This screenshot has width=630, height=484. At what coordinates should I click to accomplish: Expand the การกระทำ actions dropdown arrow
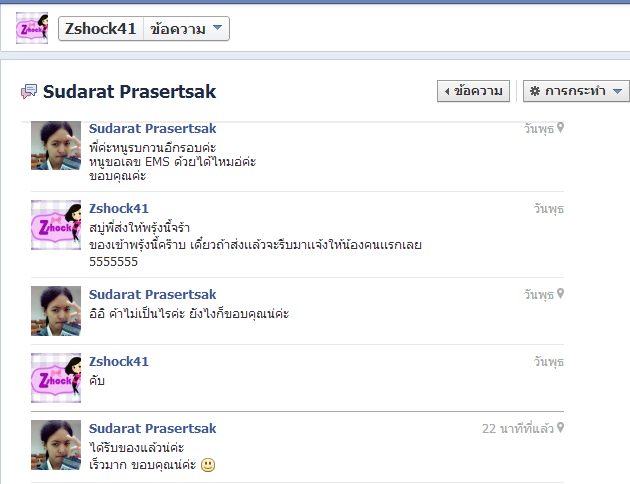(x=618, y=91)
